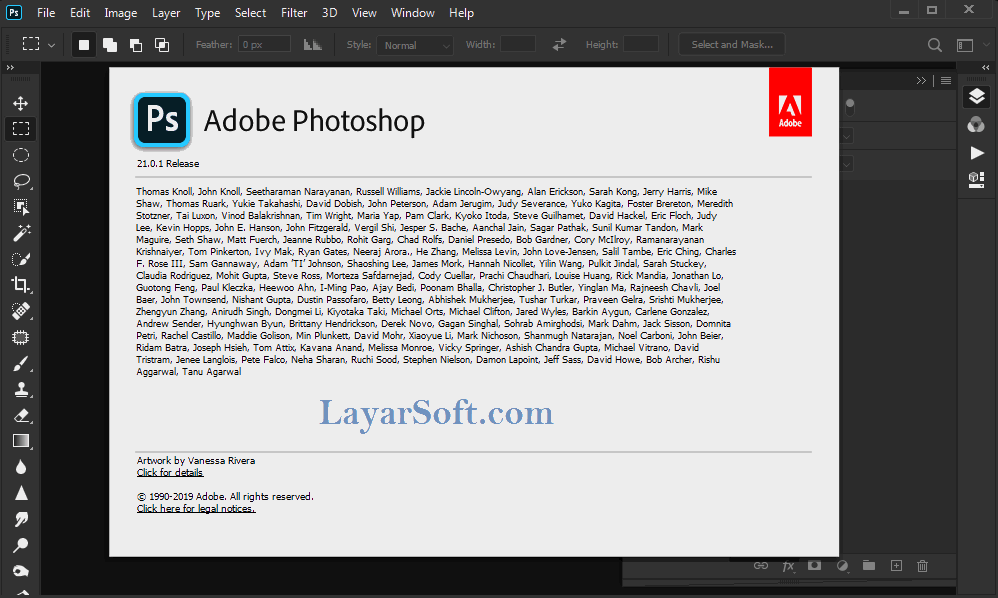Click the Width input field
This screenshot has width=998, height=598.
click(517, 45)
